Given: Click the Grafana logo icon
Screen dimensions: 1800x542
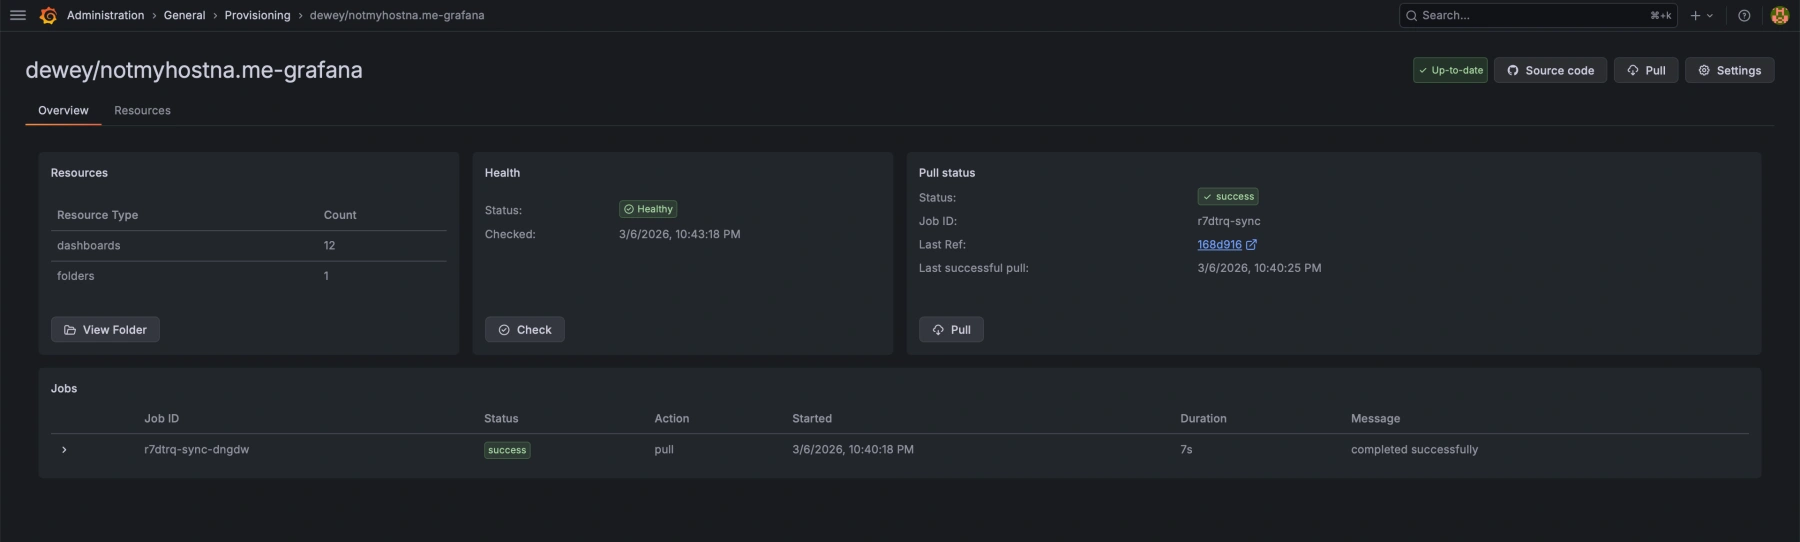Looking at the screenshot, I should [x=48, y=15].
